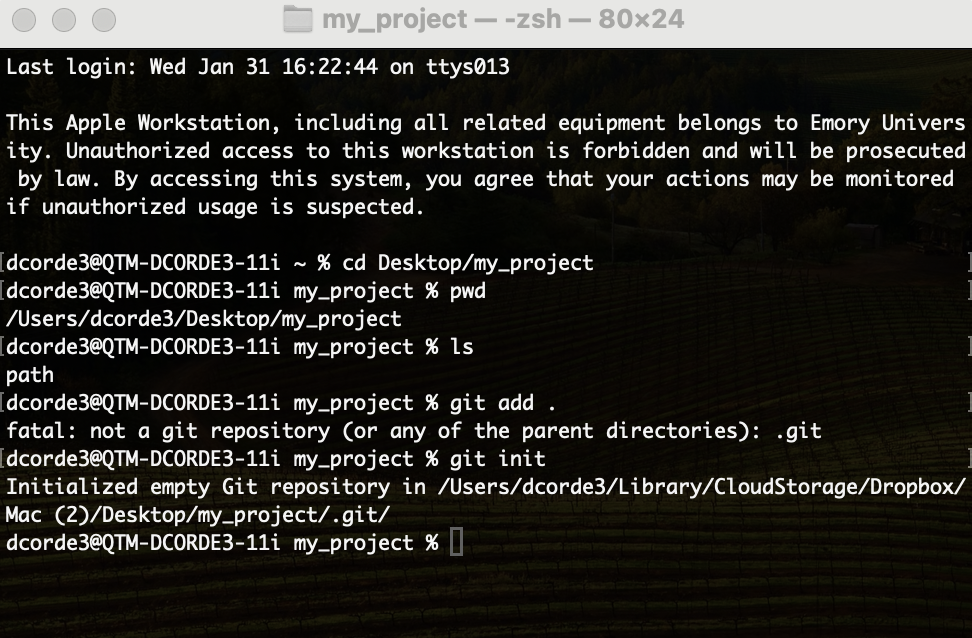Click the "cd Desktop/my_project" command text
The width and height of the screenshot is (972, 638).
[468, 263]
